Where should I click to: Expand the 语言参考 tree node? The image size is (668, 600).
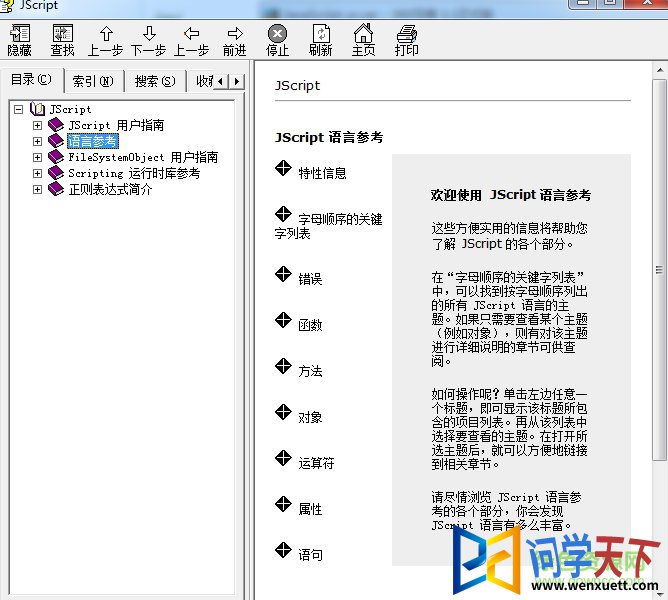coord(37,141)
